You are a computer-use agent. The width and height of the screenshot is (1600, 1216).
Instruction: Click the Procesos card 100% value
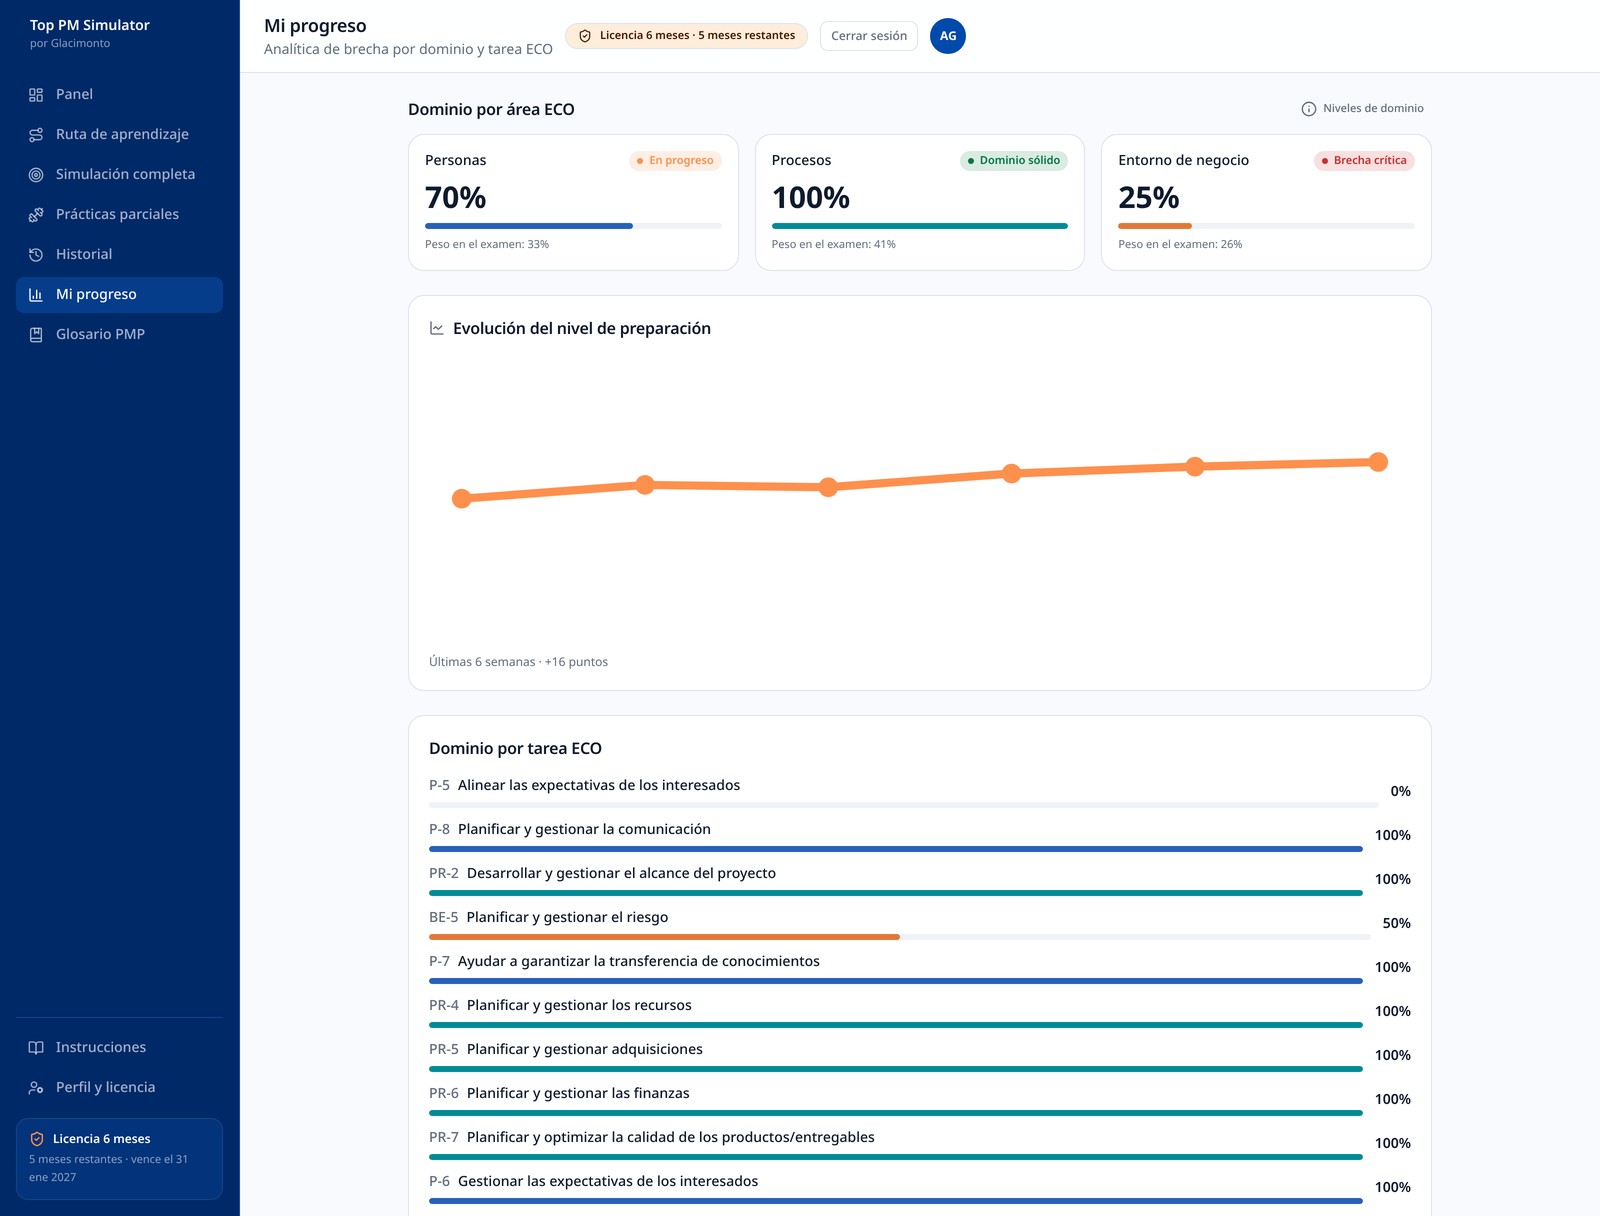[811, 198]
